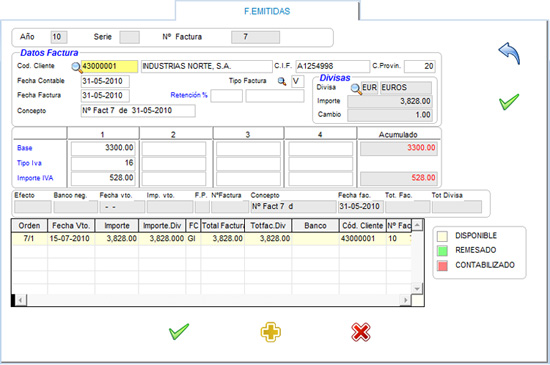Click the REMESADO green legend swatch
The image size is (550, 365).
pyautogui.click(x=442, y=250)
